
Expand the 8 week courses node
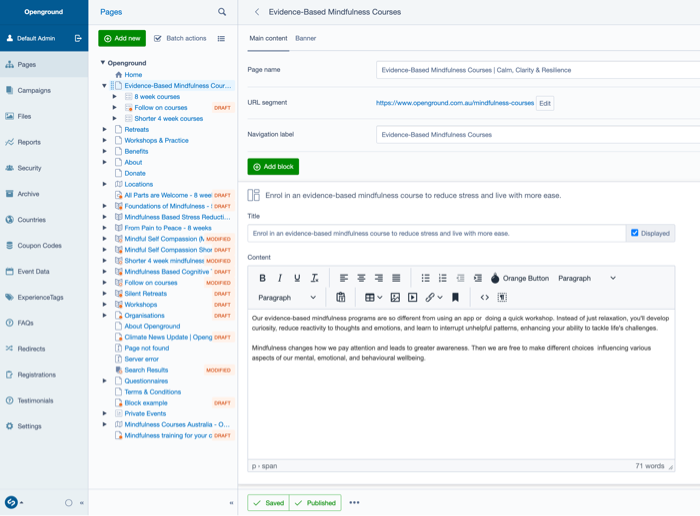[115, 96]
